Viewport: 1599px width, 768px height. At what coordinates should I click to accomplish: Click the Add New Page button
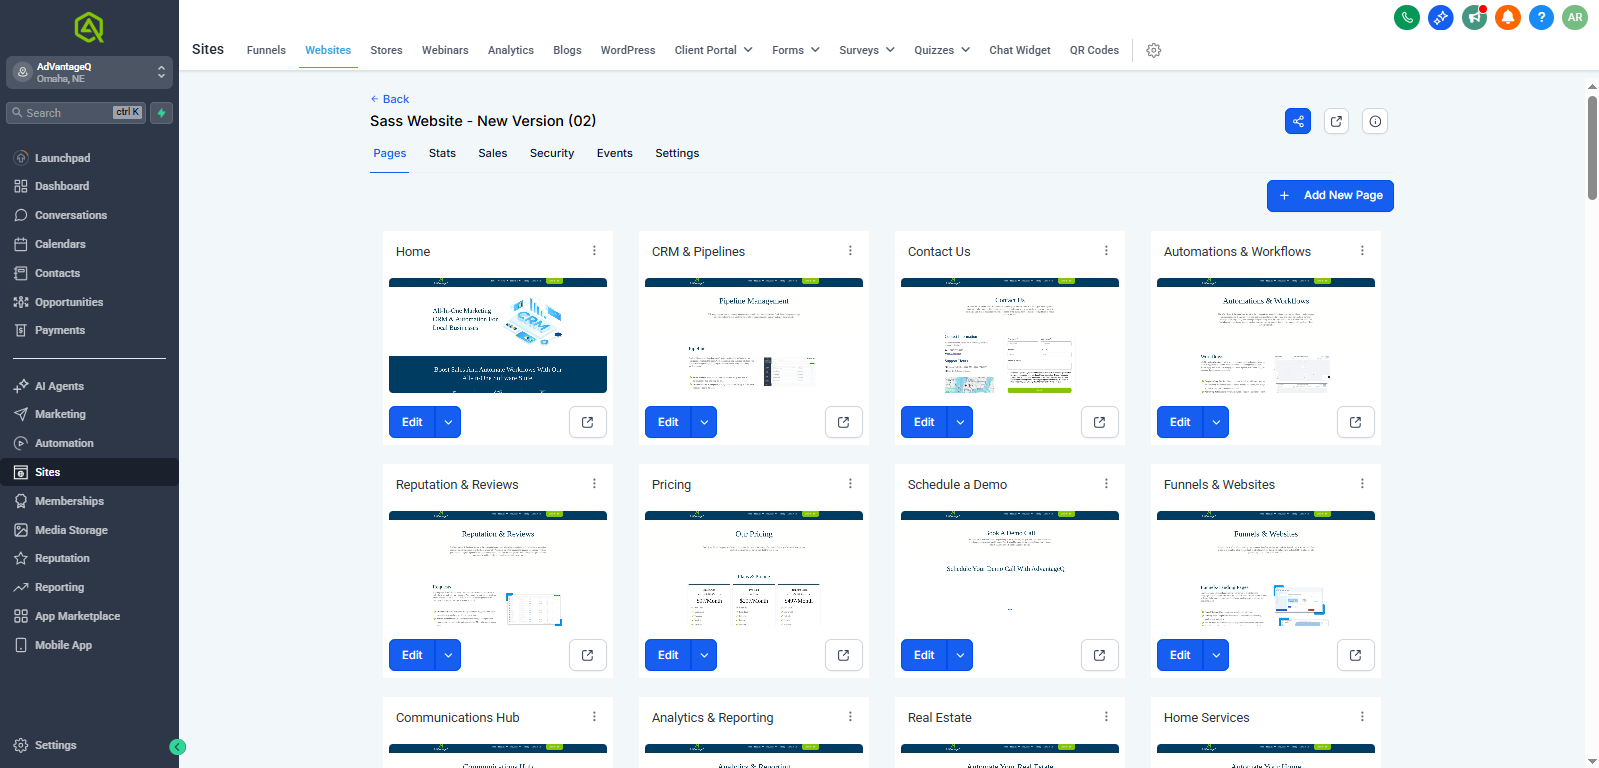[x=1329, y=196]
